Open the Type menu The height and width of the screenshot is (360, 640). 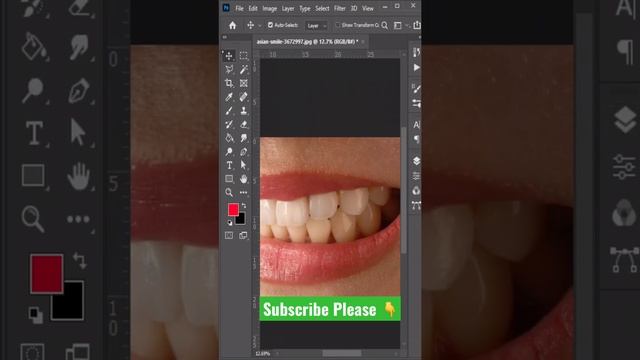point(304,8)
